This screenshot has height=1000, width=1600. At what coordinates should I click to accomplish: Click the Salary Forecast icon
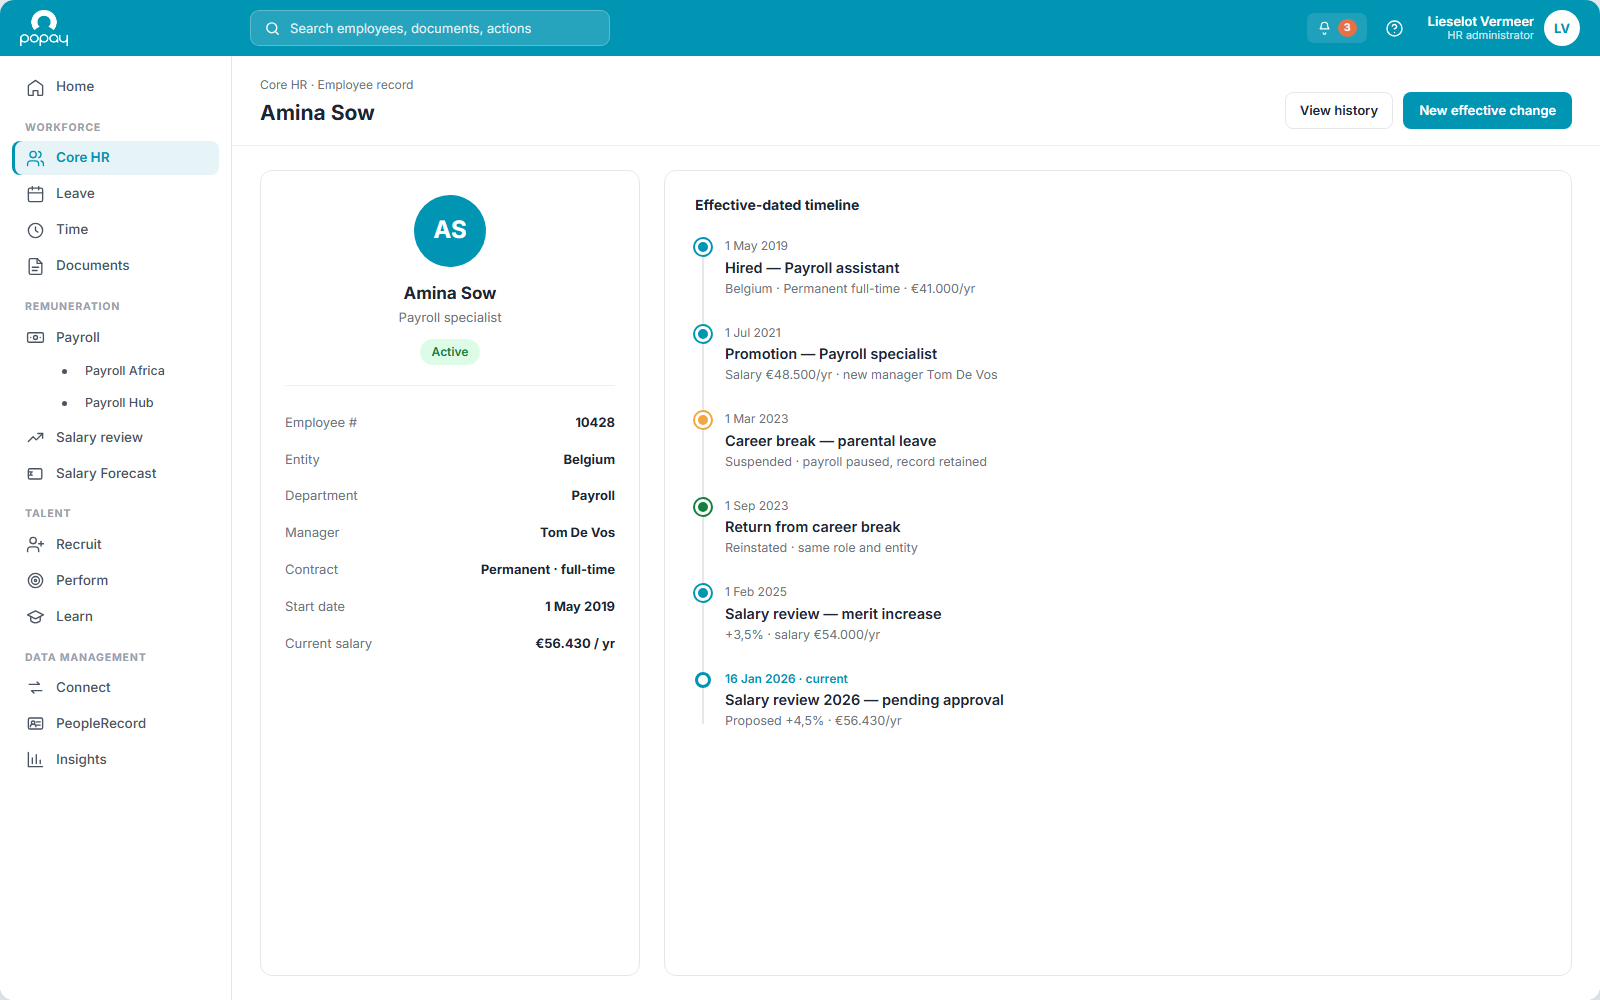pos(36,474)
